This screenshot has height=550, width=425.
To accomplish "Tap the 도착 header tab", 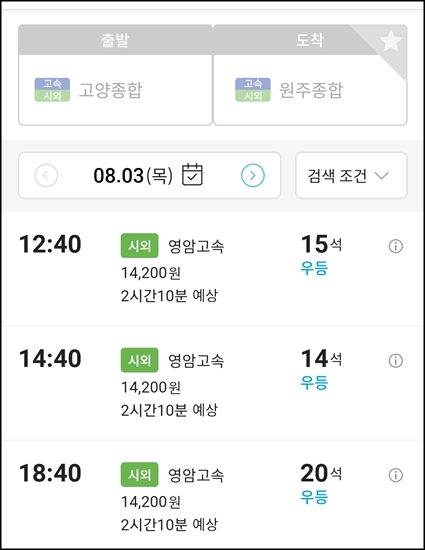I will (x=310, y=40).
